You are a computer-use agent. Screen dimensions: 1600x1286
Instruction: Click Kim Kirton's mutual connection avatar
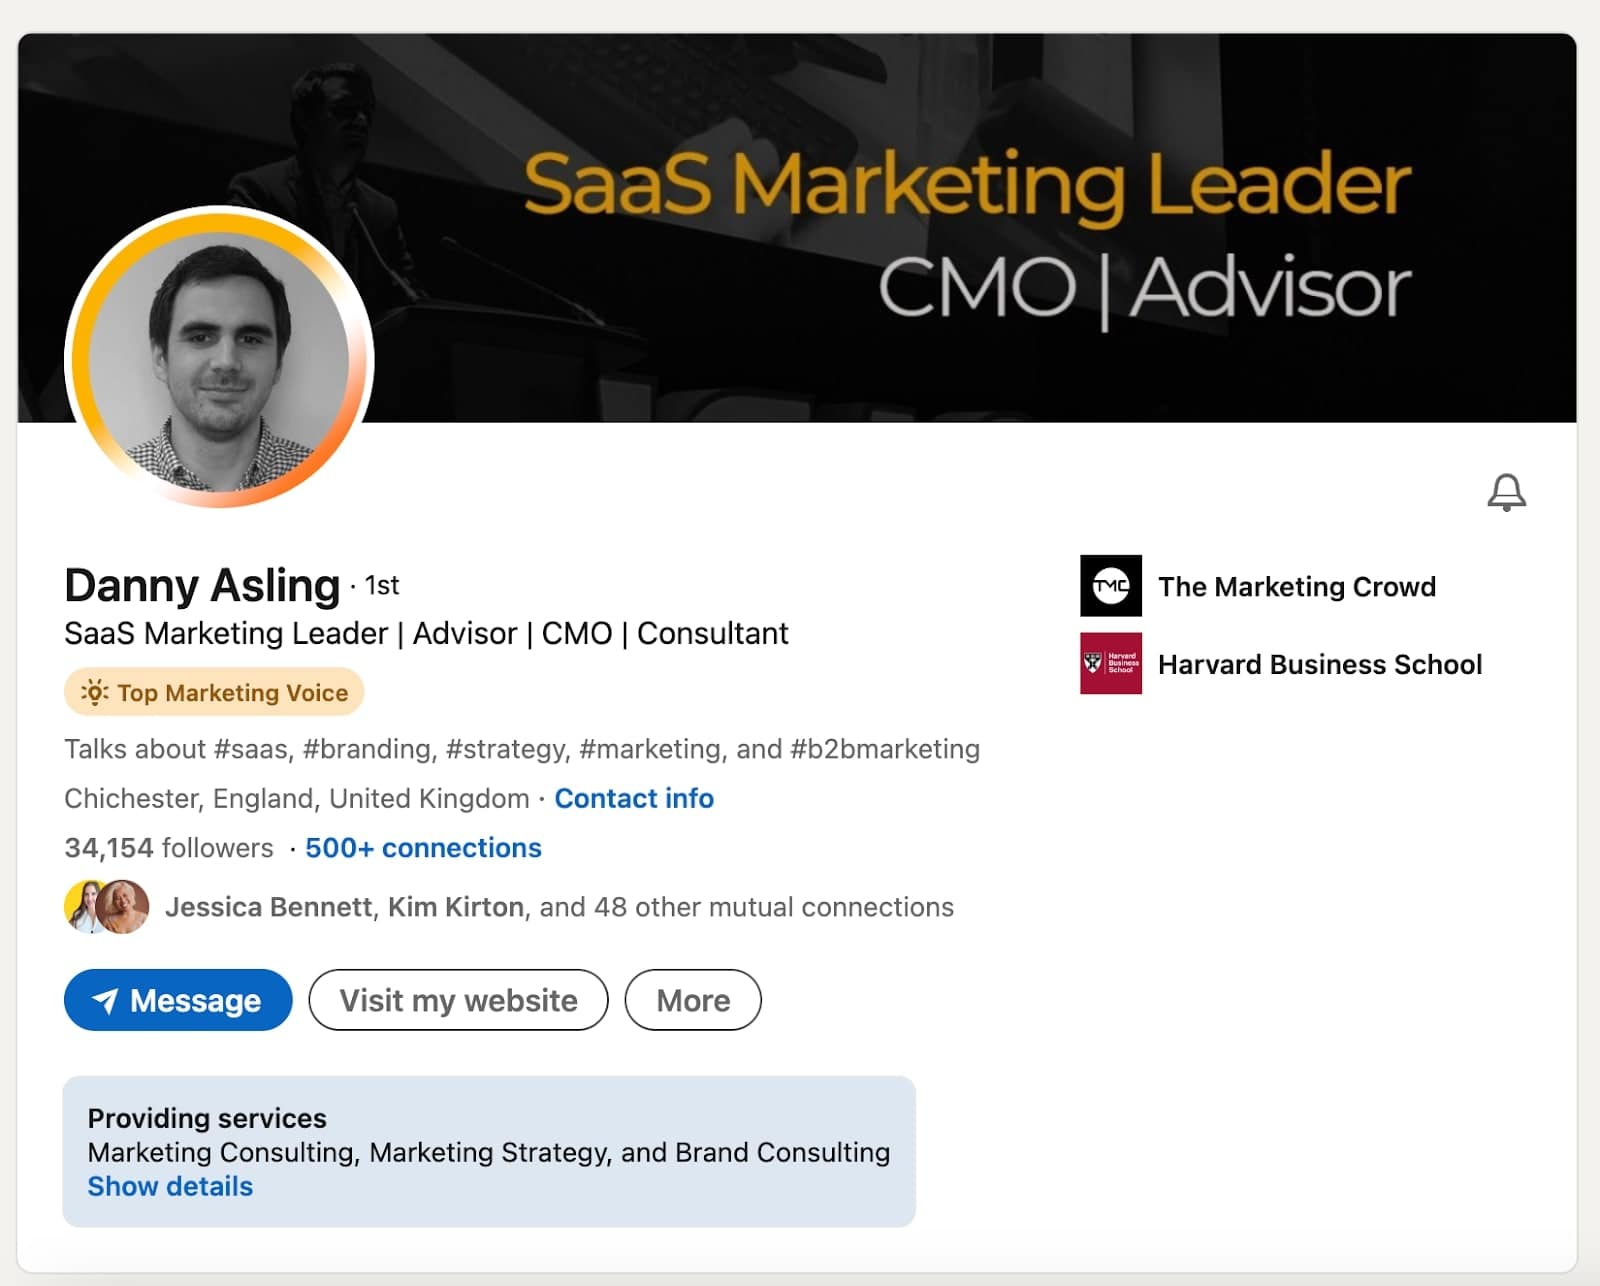[124, 908]
